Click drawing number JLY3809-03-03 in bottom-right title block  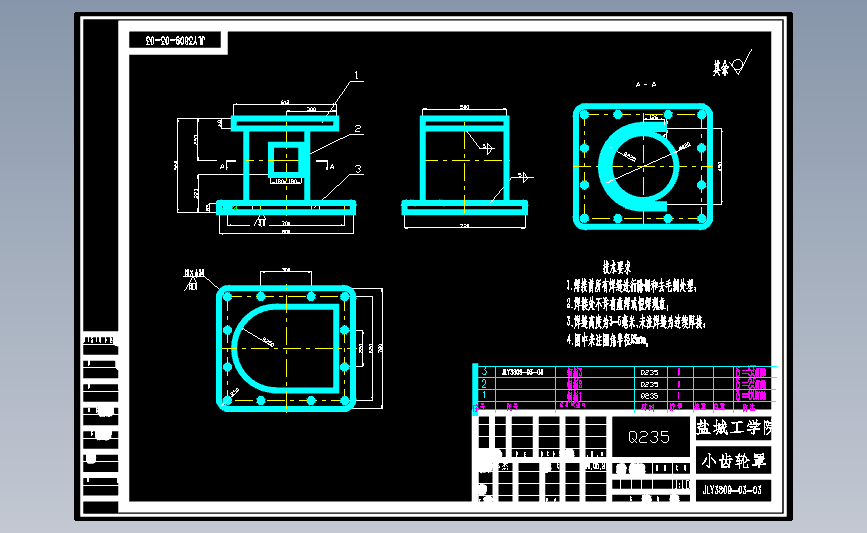732,490
